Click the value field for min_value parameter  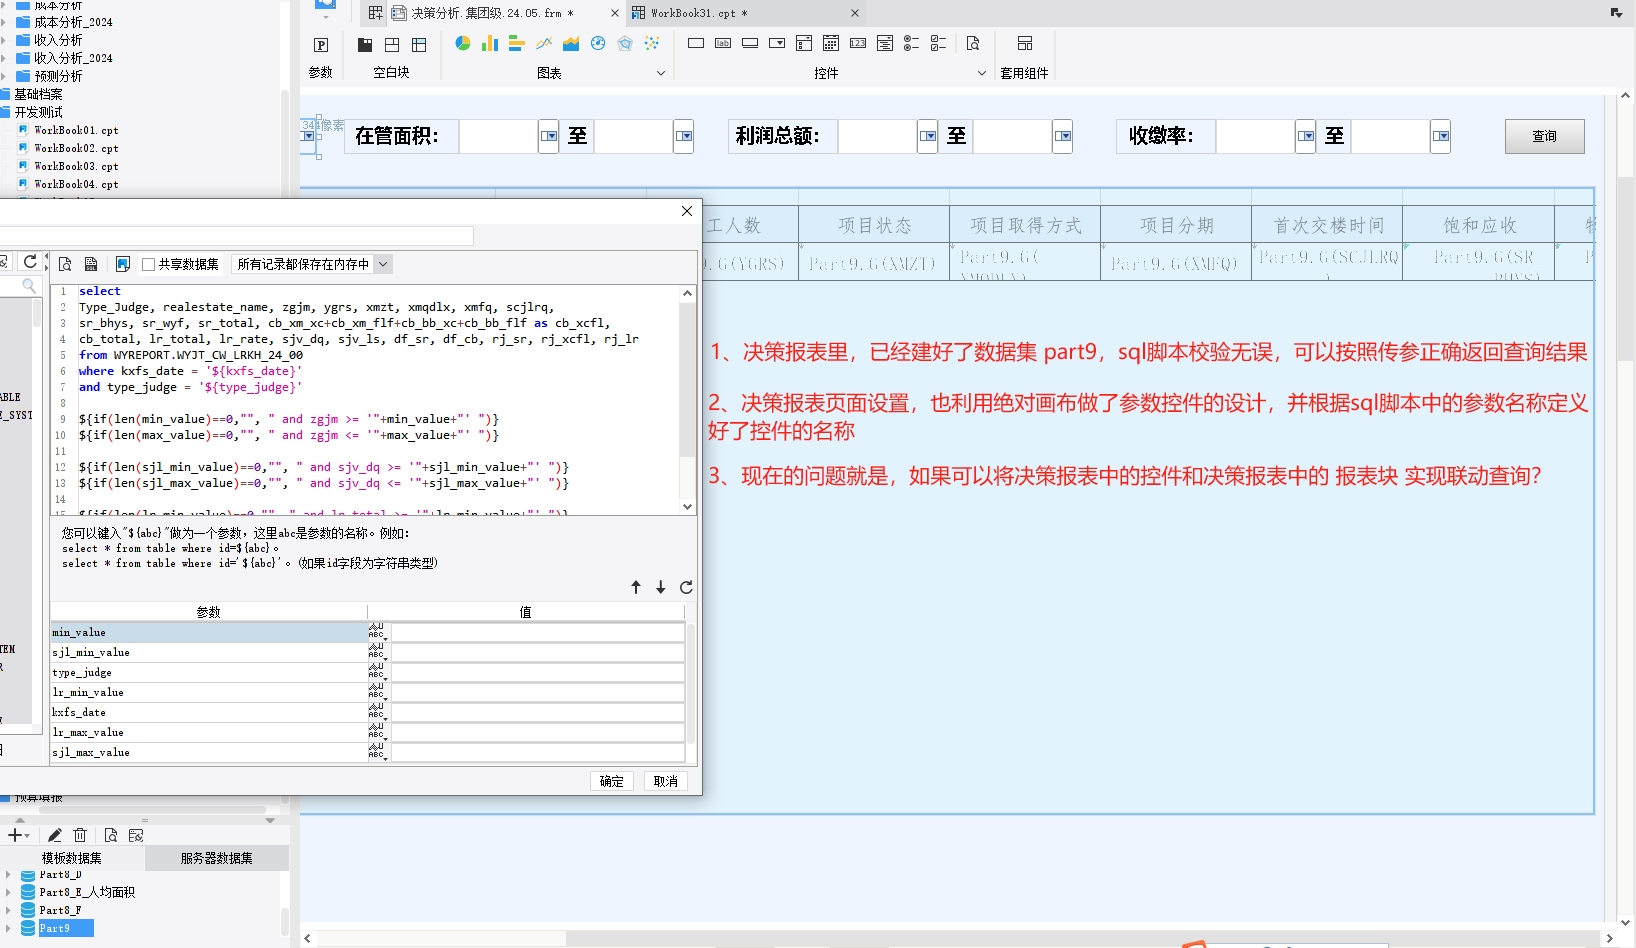[x=538, y=632]
